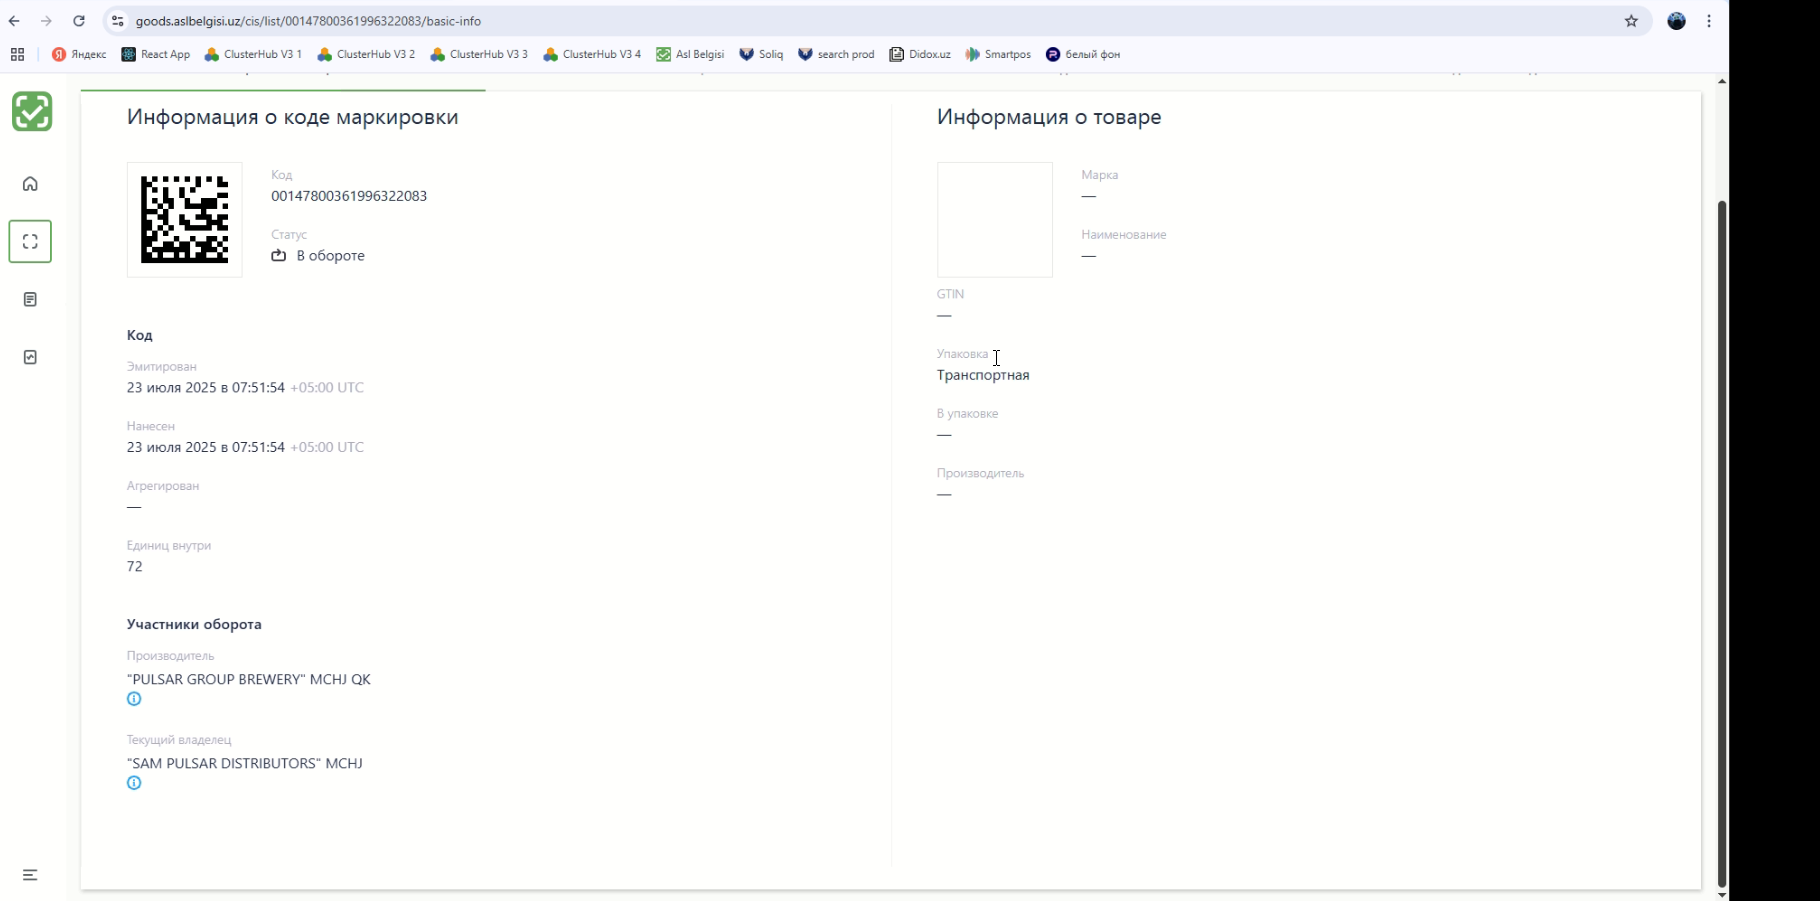The image size is (1820, 901).
Task: Open the ClusterHub V3 4 bookmark
Action: tap(592, 54)
